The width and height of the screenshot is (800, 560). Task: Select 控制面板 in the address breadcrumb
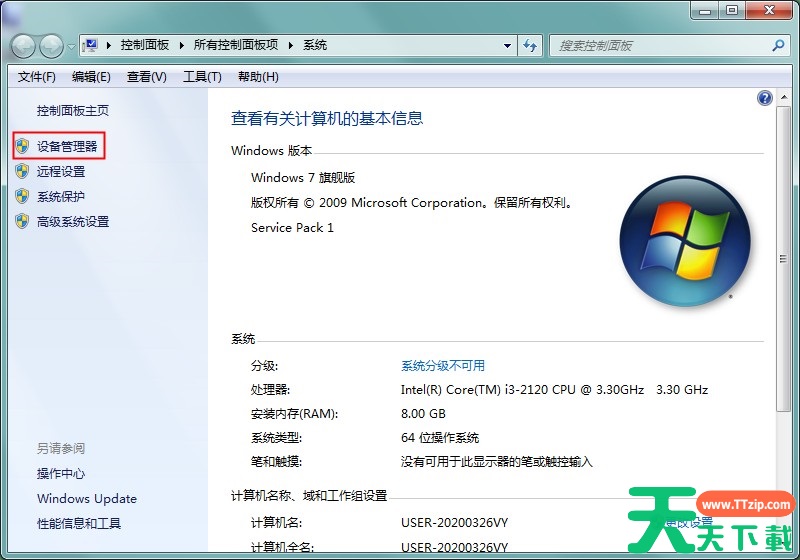(145, 45)
